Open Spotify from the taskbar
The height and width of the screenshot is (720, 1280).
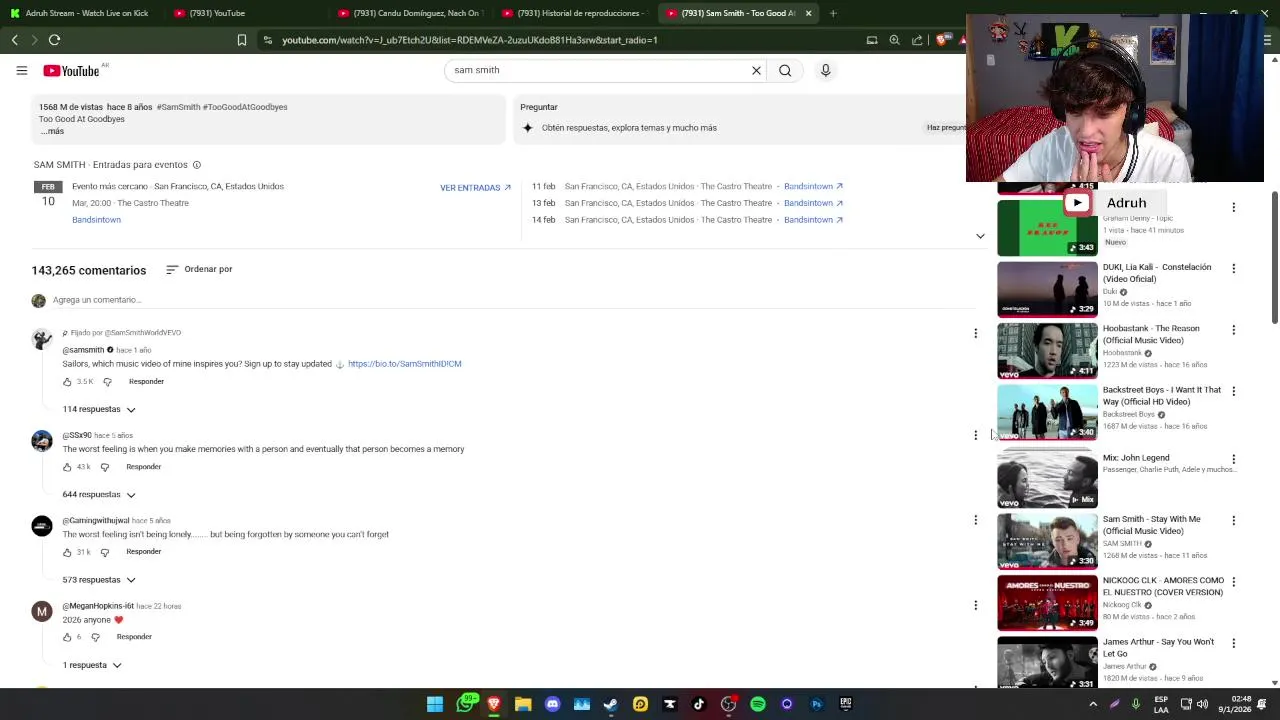click(x=757, y=704)
